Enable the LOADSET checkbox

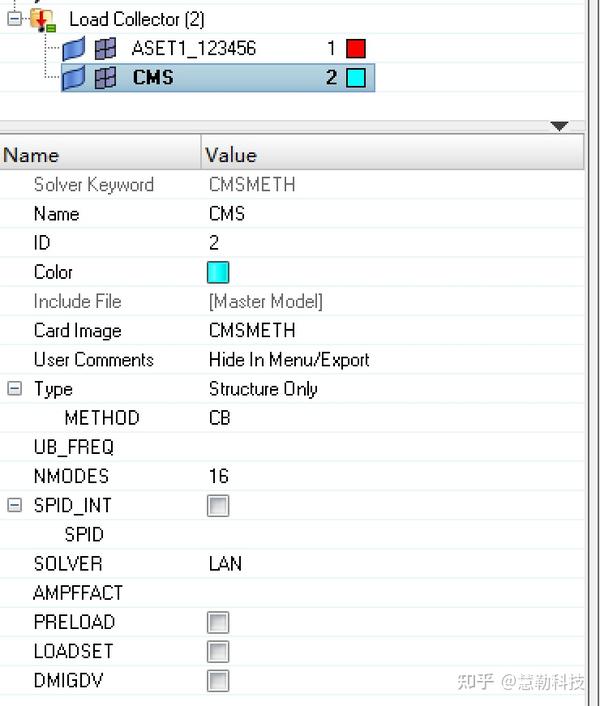[218, 652]
